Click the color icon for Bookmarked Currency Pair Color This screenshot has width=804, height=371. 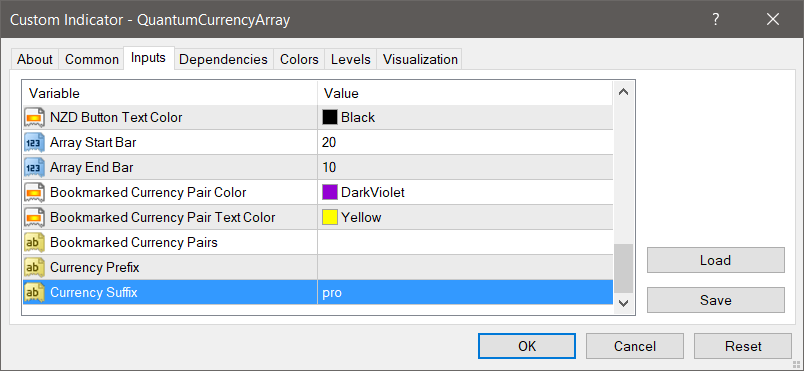click(x=34, y=193)
